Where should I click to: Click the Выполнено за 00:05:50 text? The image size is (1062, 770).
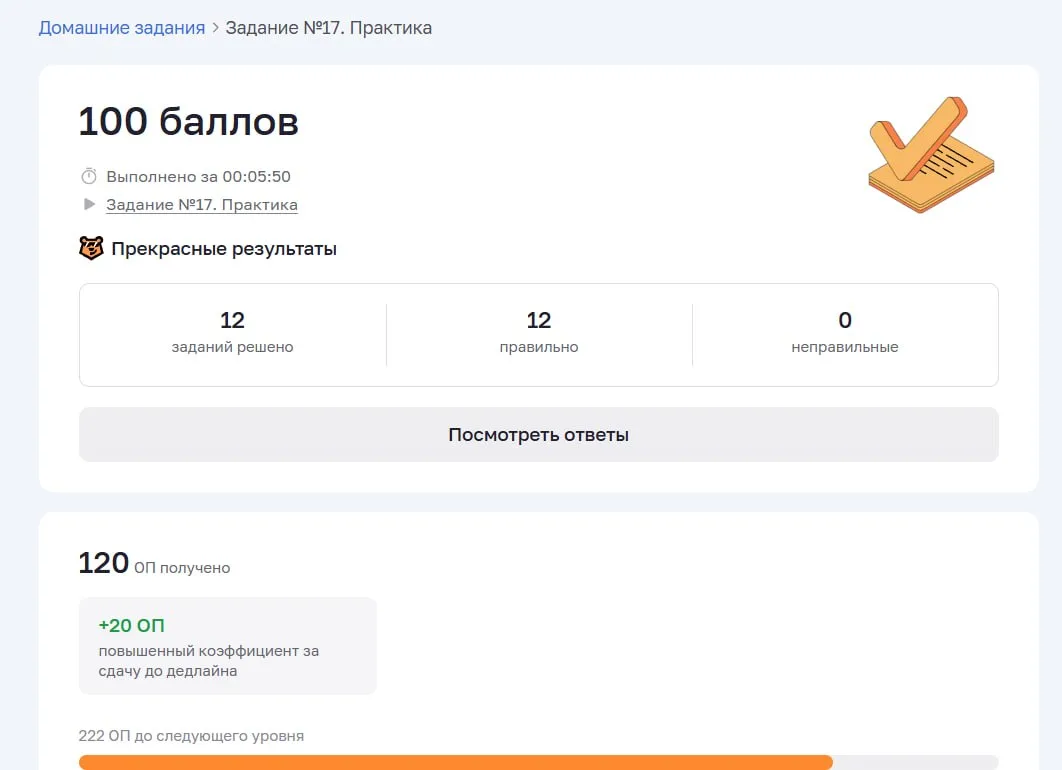[198, 177]
